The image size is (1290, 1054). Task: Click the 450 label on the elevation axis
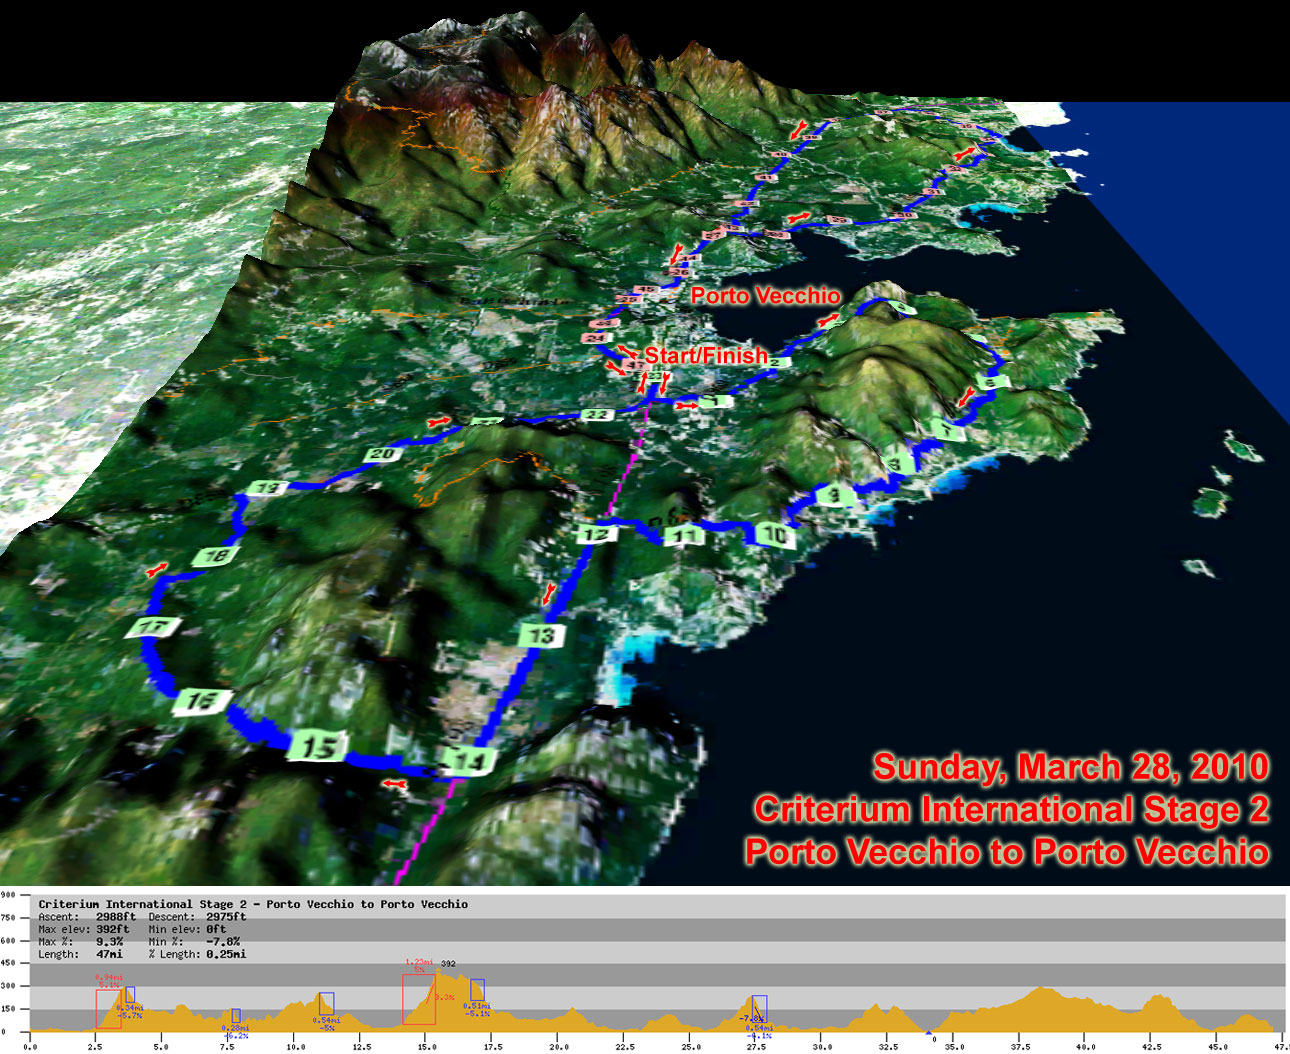click(x=8, y=964)
